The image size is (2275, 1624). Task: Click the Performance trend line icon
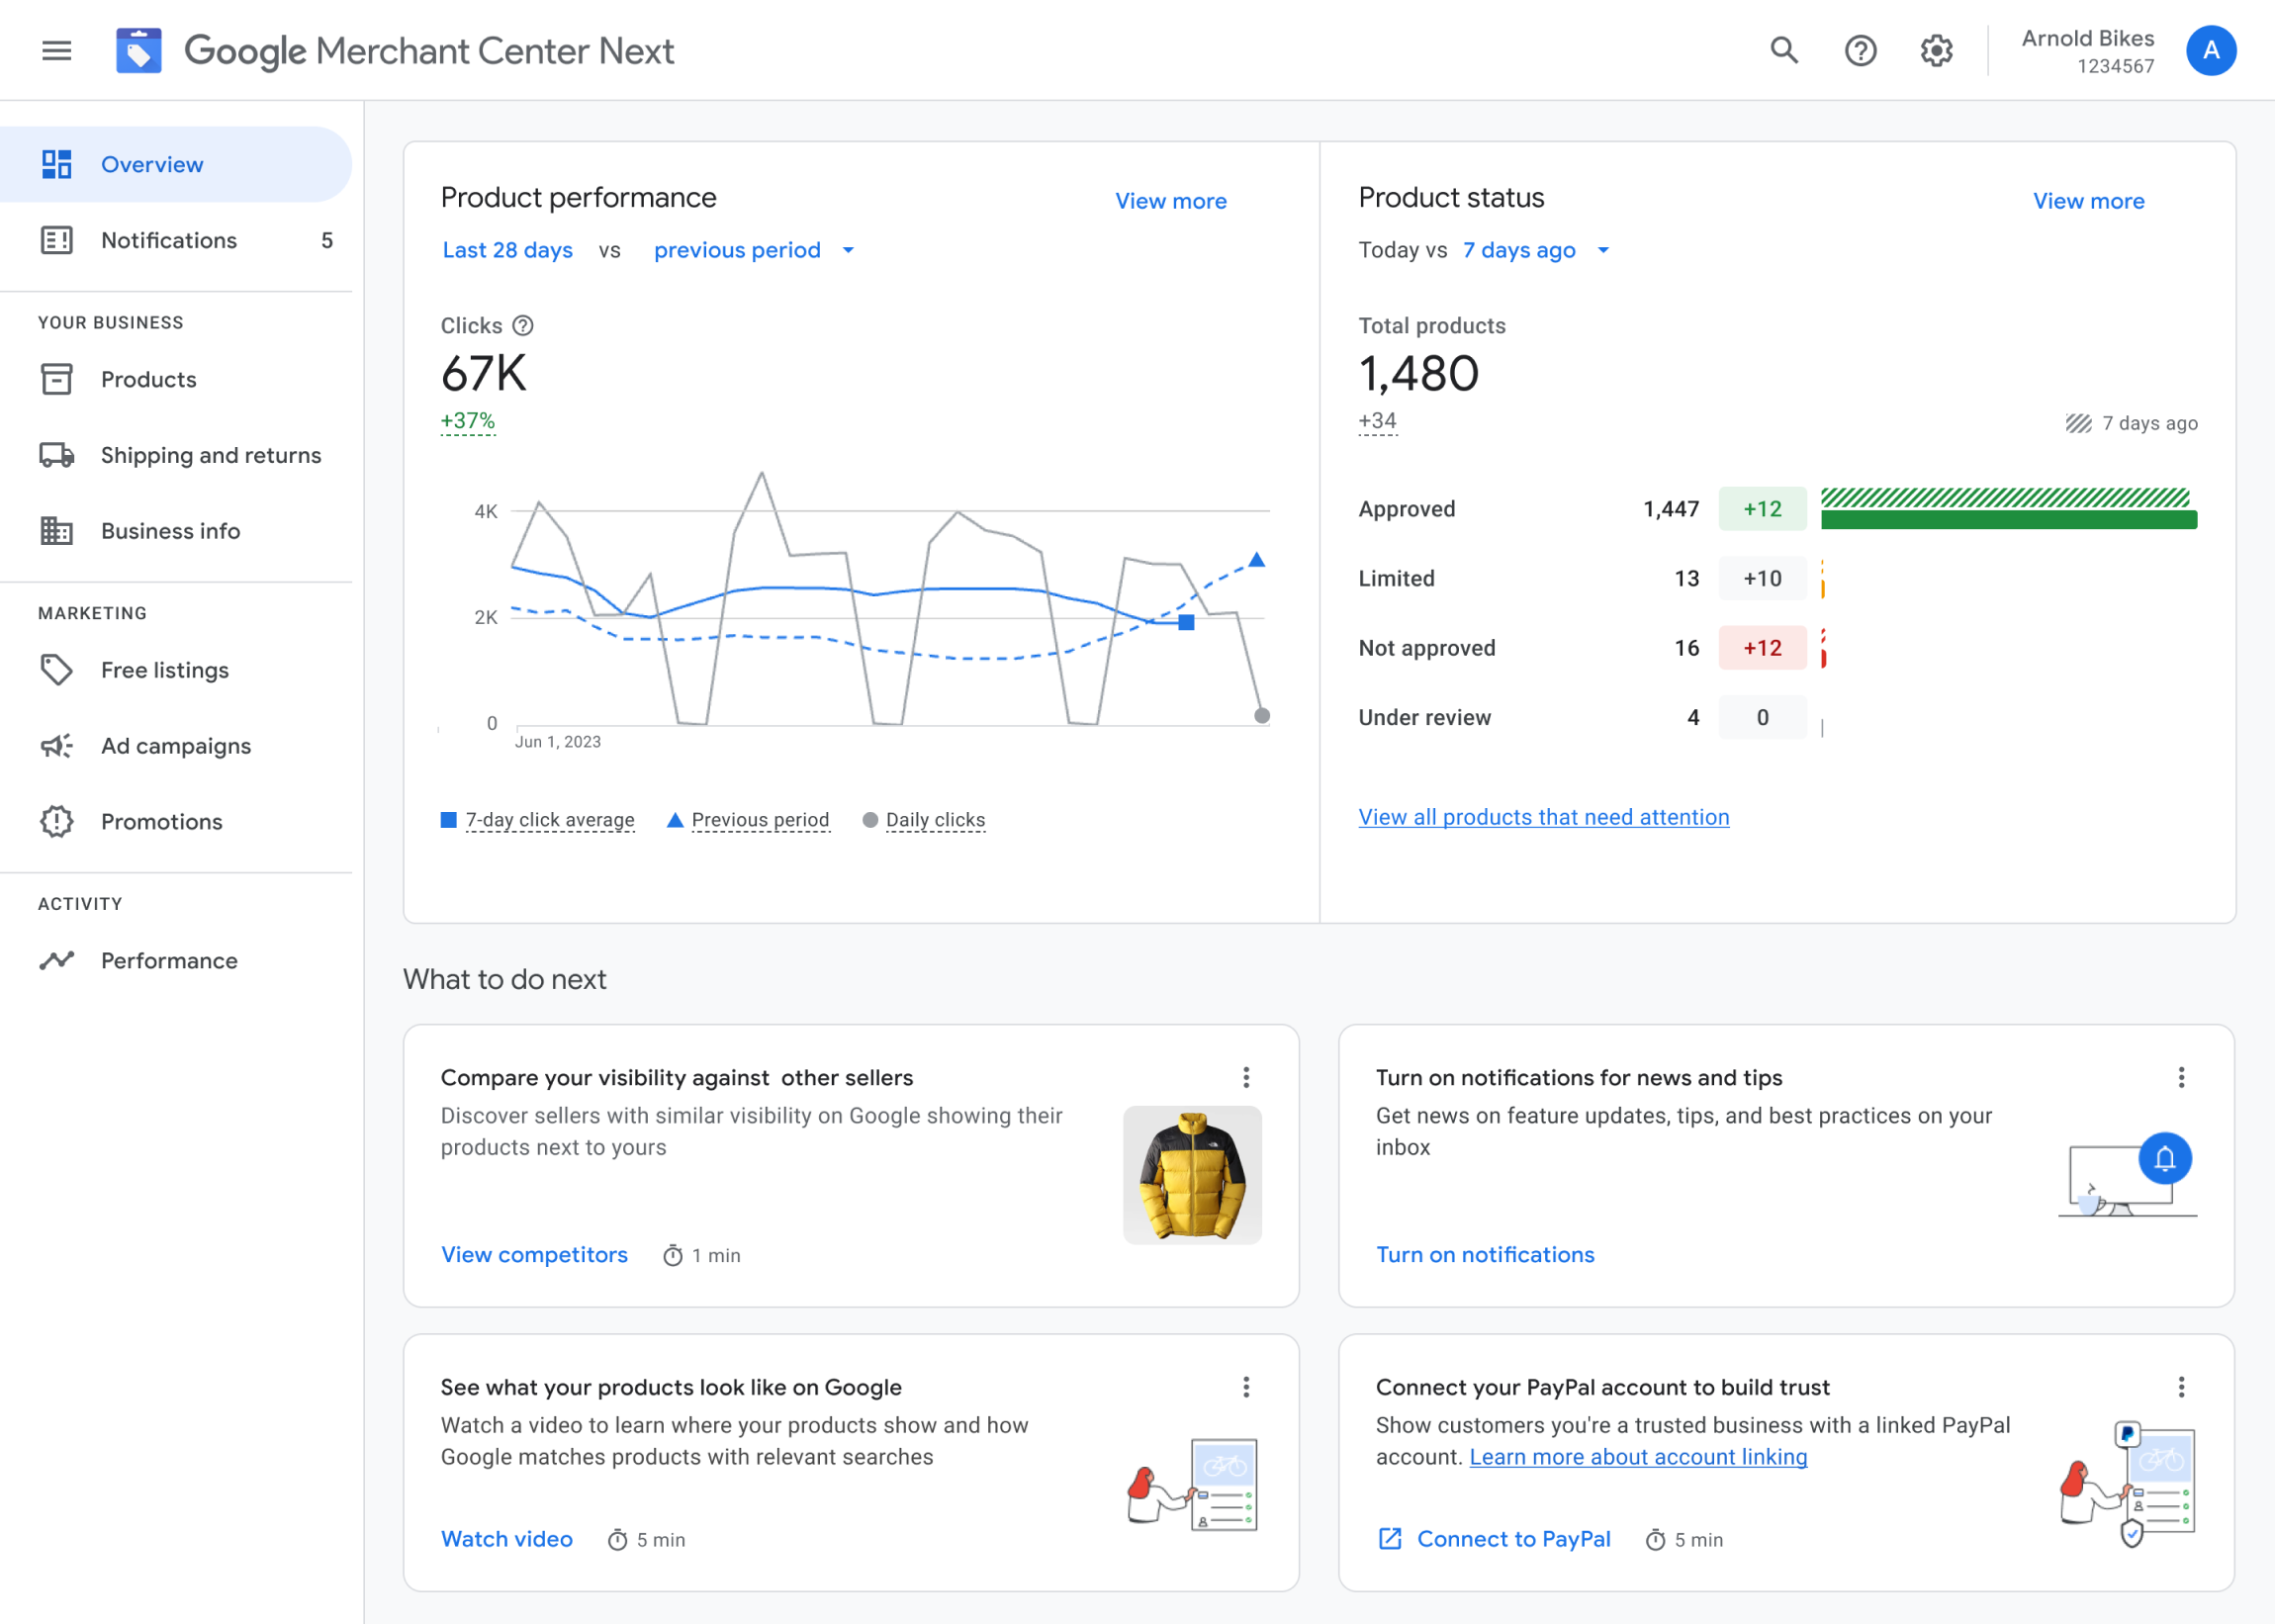(x=57, y=960)
